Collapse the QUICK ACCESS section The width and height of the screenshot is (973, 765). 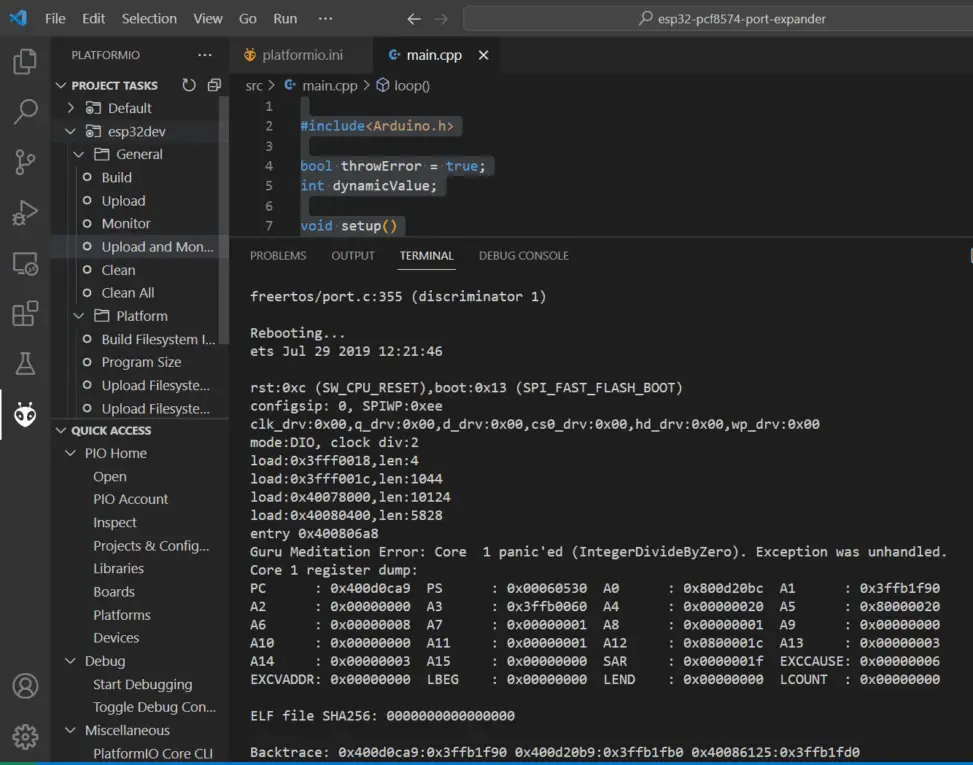(61, 431)
